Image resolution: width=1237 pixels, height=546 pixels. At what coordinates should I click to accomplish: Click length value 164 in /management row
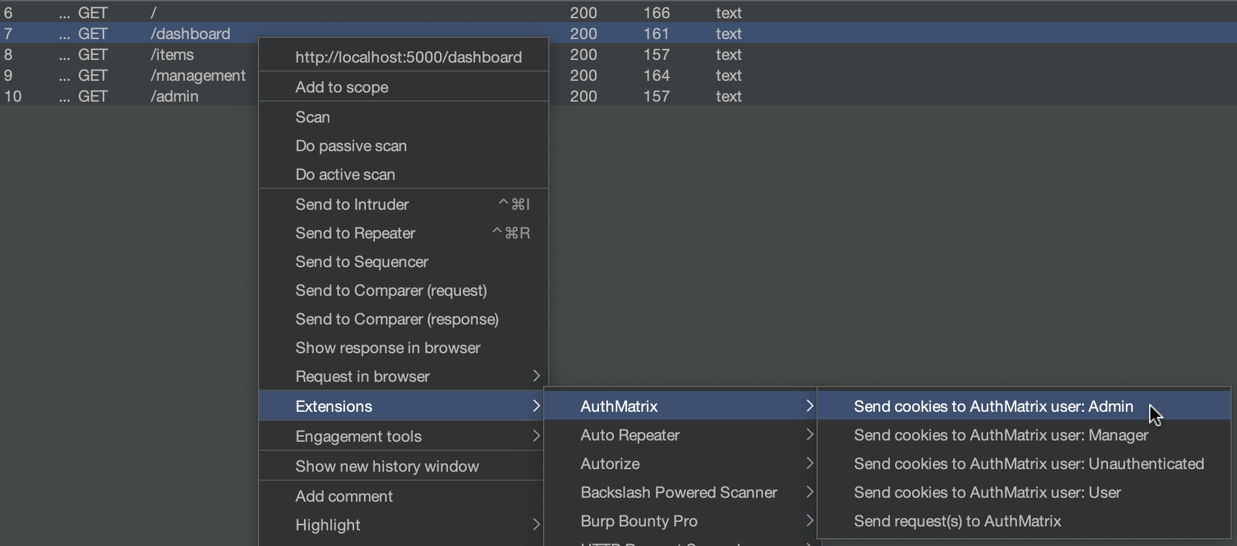pyautogui.click(x=656, y=76)
